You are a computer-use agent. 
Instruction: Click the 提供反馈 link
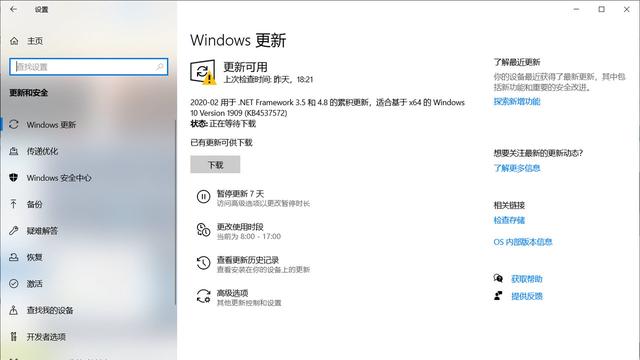[x=527, y=296]
